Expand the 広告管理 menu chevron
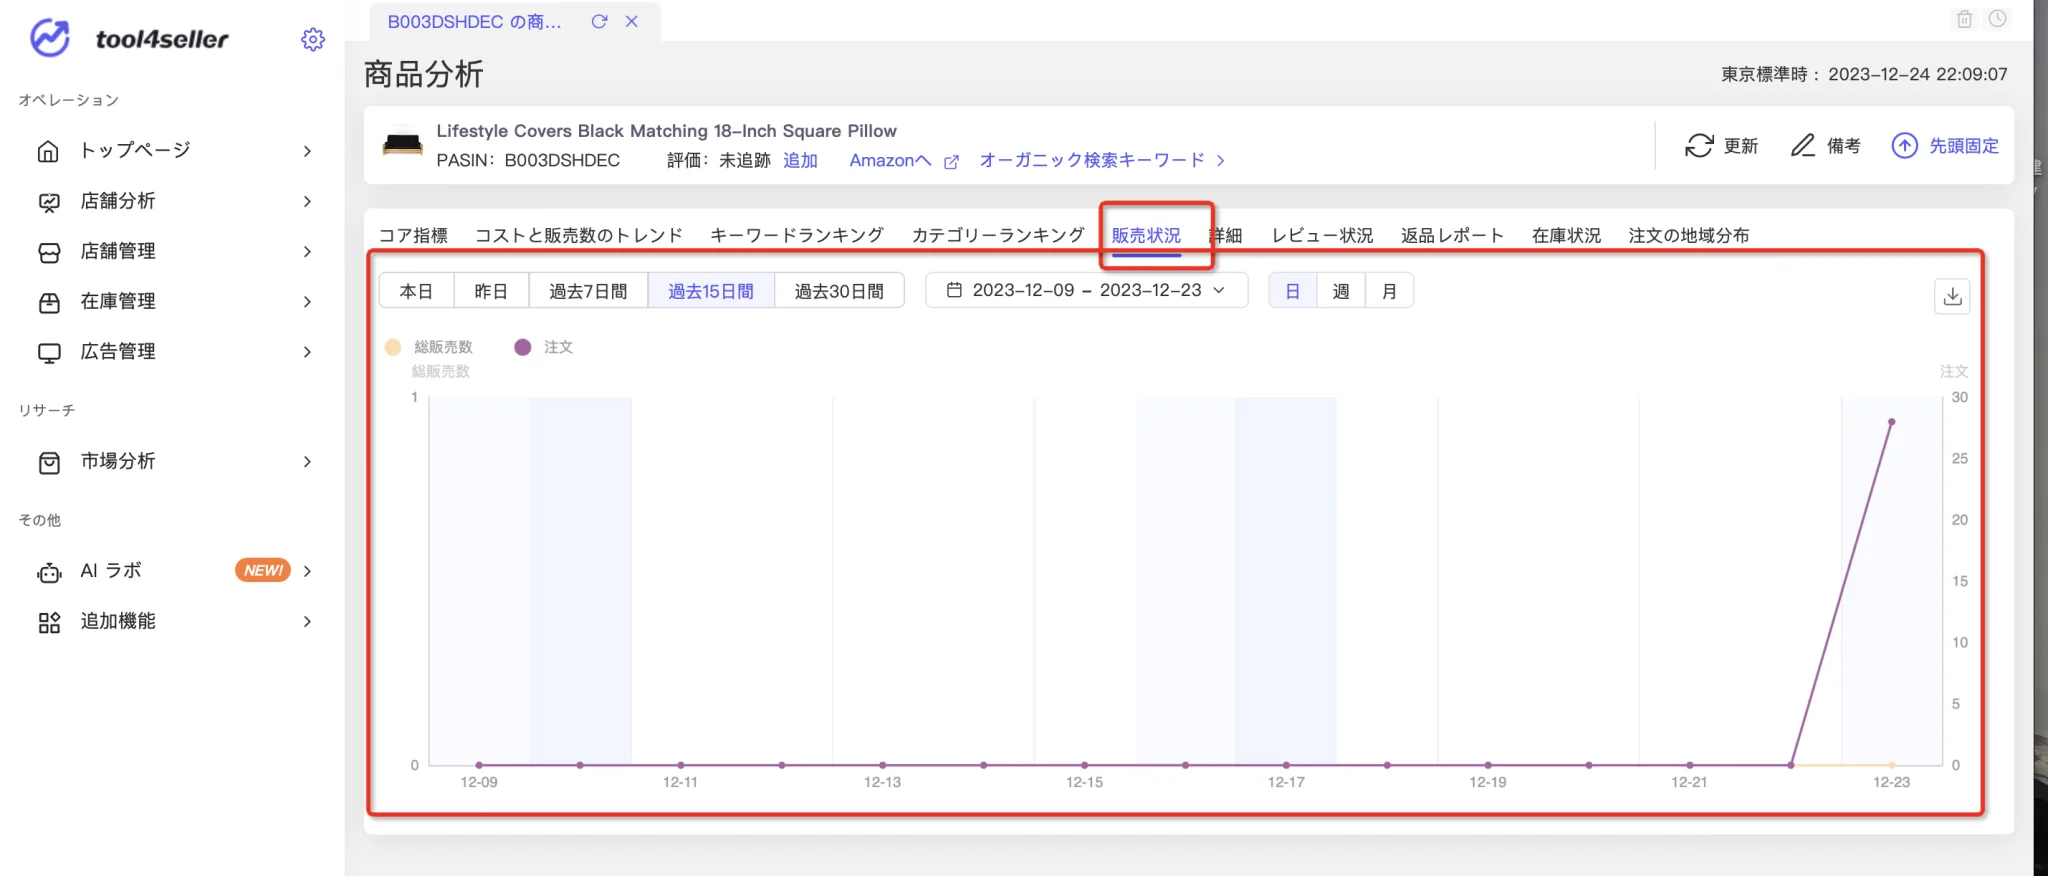2048x876 pixels. [x=307, y=352]
